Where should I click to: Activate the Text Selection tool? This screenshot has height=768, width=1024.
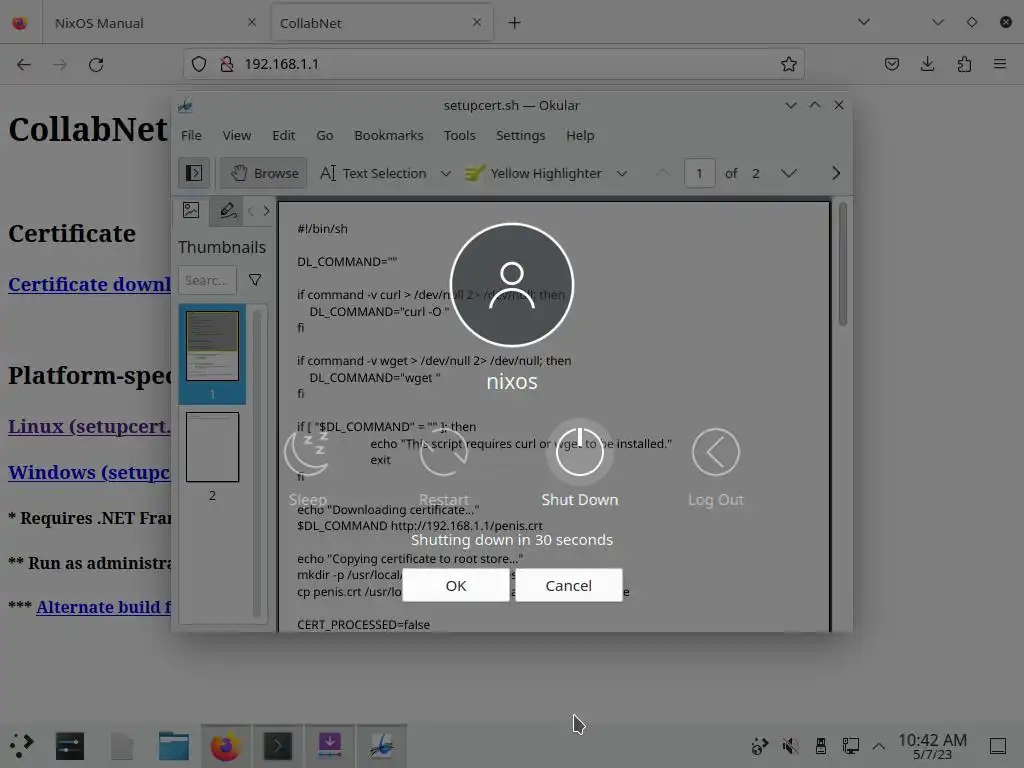click(373, 173)
